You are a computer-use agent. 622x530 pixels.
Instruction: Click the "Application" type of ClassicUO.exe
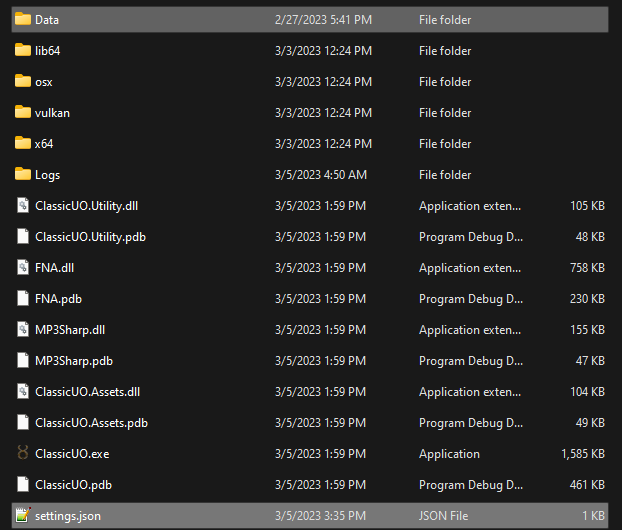pyautogui.click(x=449, y=454)
